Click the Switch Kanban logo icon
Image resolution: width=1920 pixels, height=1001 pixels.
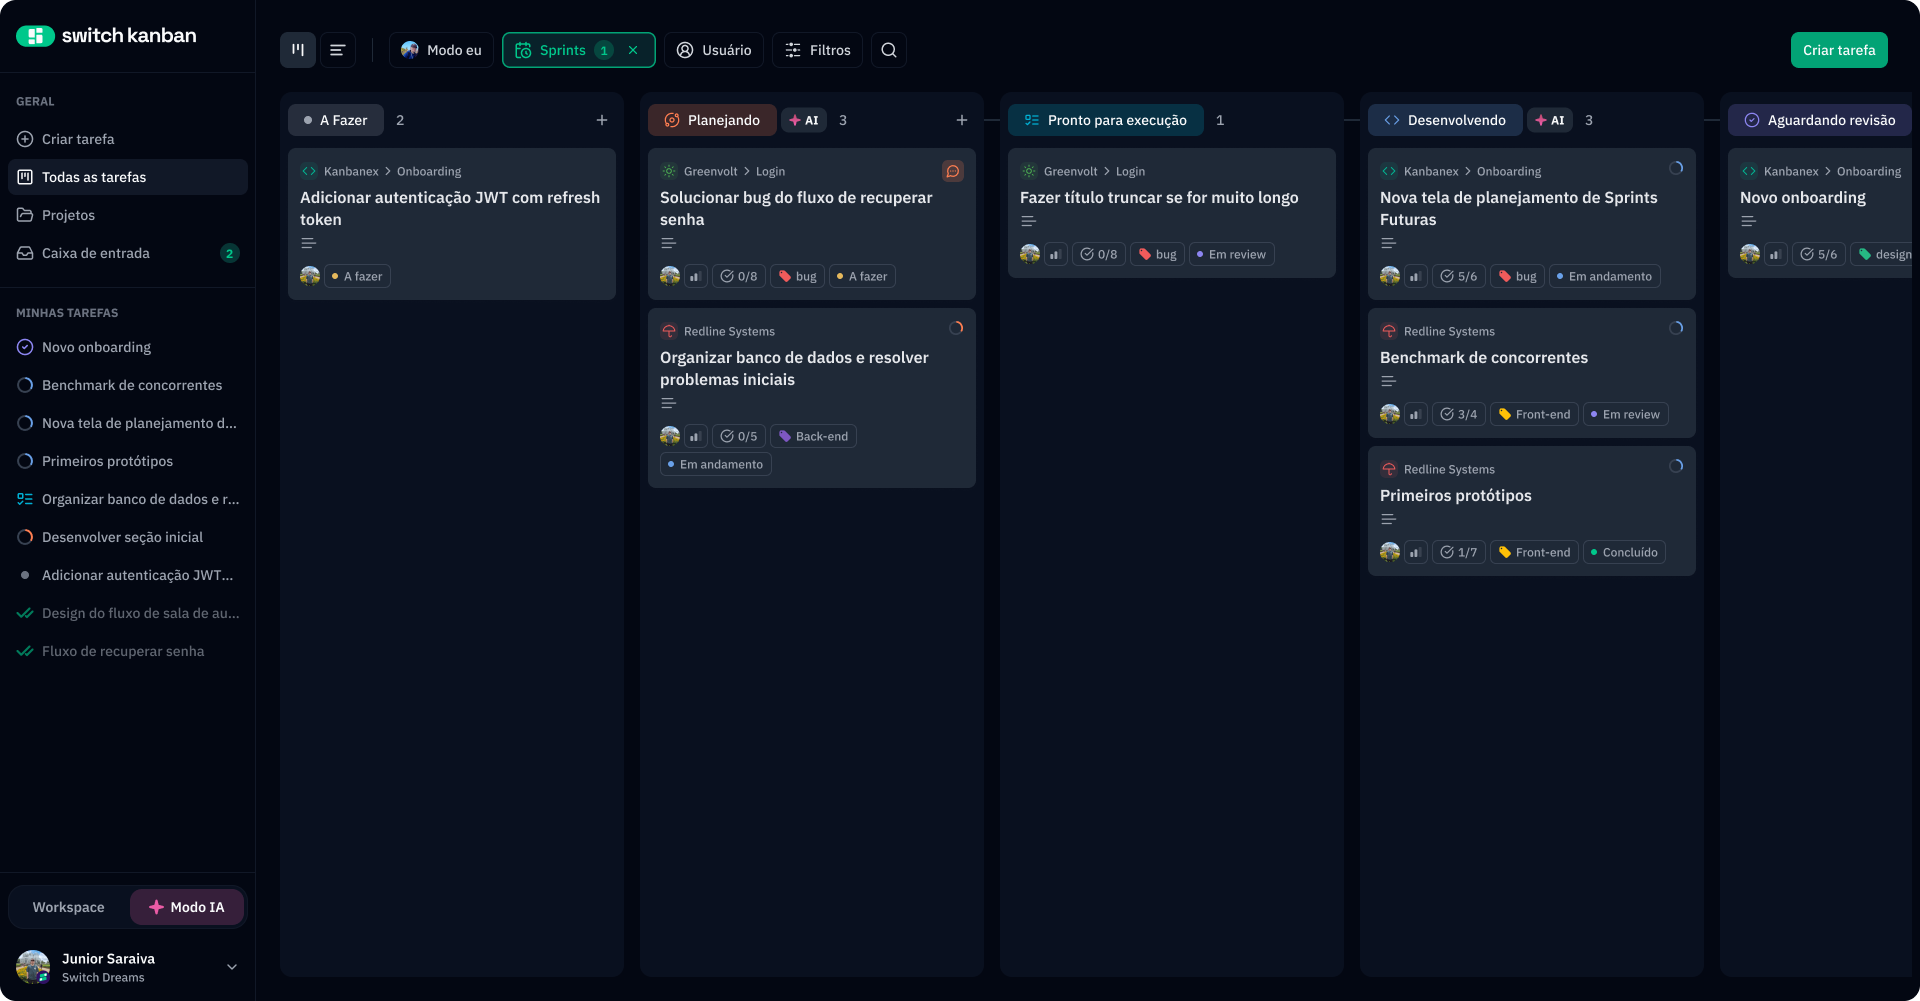pos(35,35)
